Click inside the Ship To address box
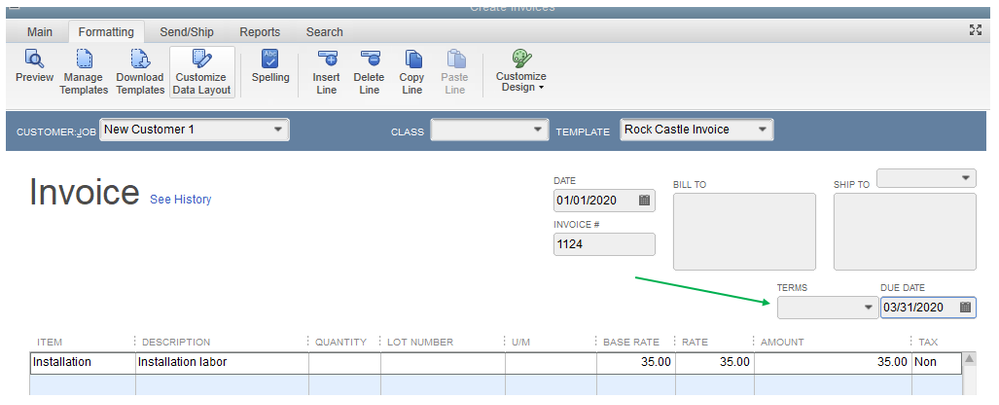Viewport: 999px width, 405px height. pos(905,232)
